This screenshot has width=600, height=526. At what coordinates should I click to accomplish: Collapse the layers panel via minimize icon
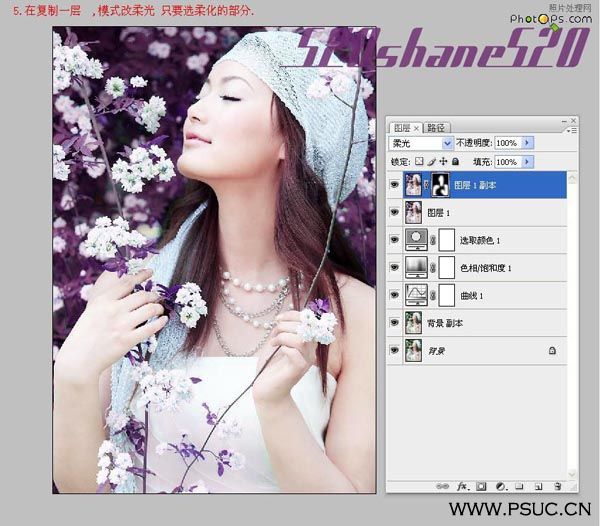pos(564,121)
